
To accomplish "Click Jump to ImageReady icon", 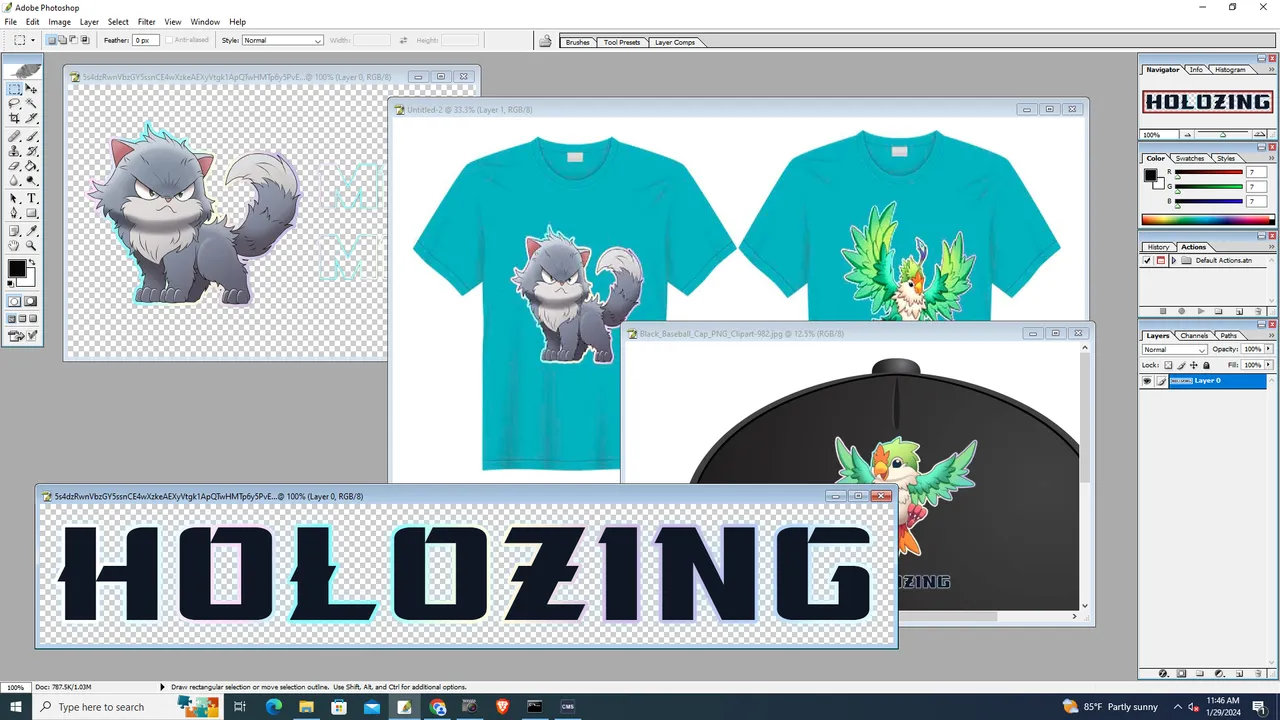I will pyautogui.click(x=15, y=336).
